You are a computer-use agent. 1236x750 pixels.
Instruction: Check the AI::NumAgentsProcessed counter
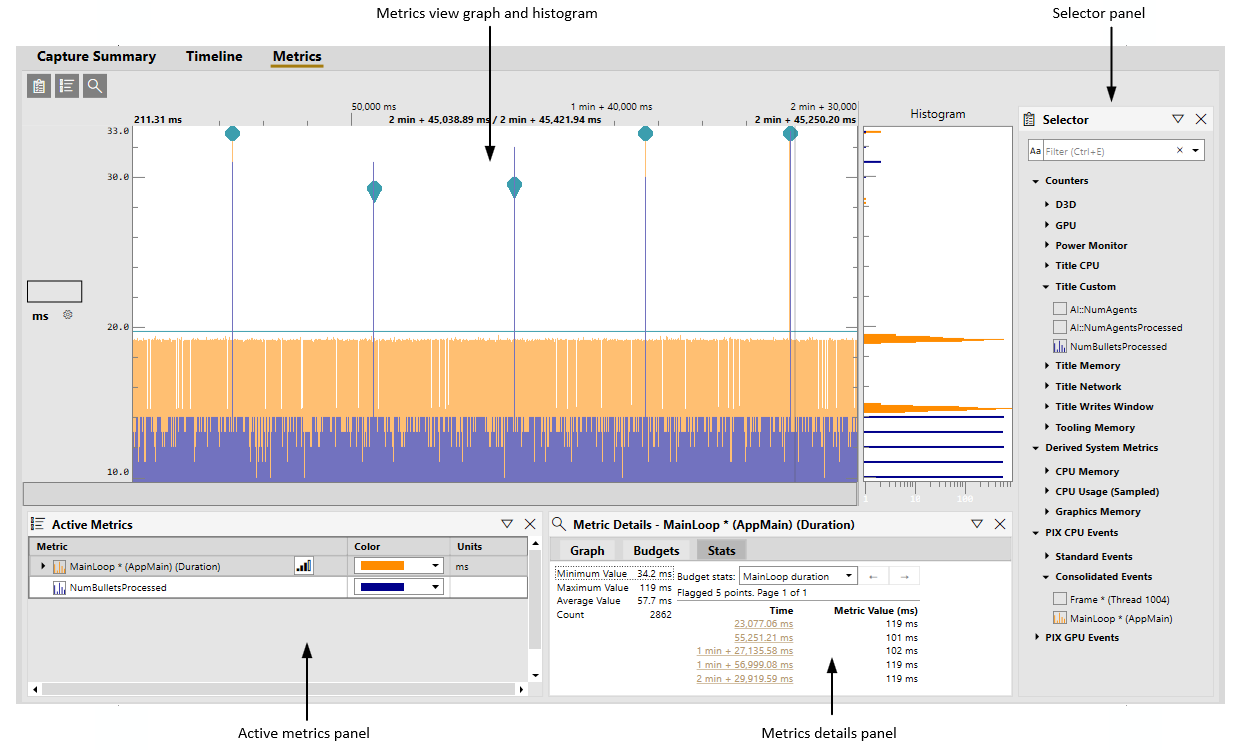1060,327
